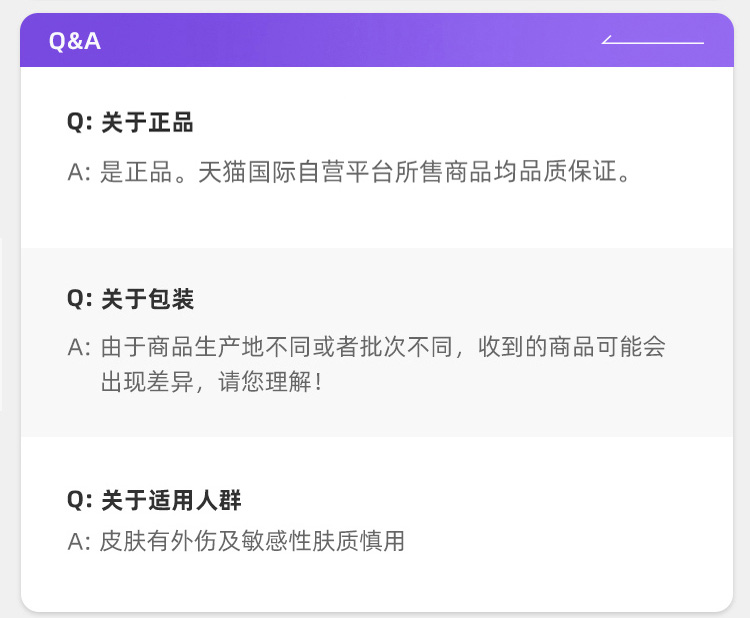Click the answer line starting 由于商品生产地

tap(383, 348)
